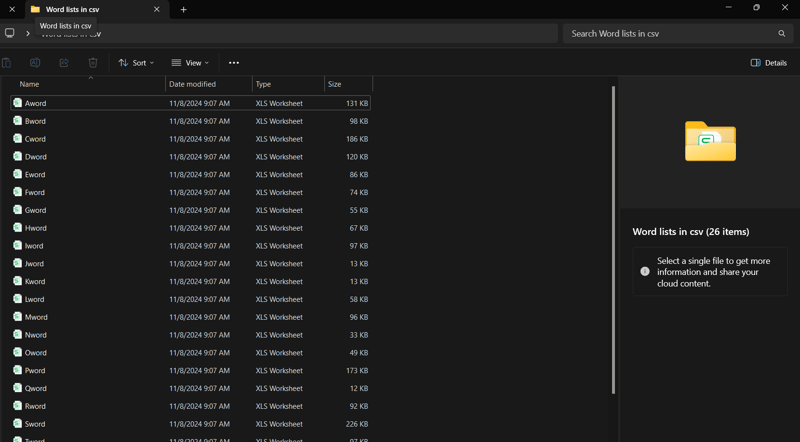The height and width of the screenshot is (442, 800).
Task: Select the Pword file in the list
Action: click(x=36, y=370)
